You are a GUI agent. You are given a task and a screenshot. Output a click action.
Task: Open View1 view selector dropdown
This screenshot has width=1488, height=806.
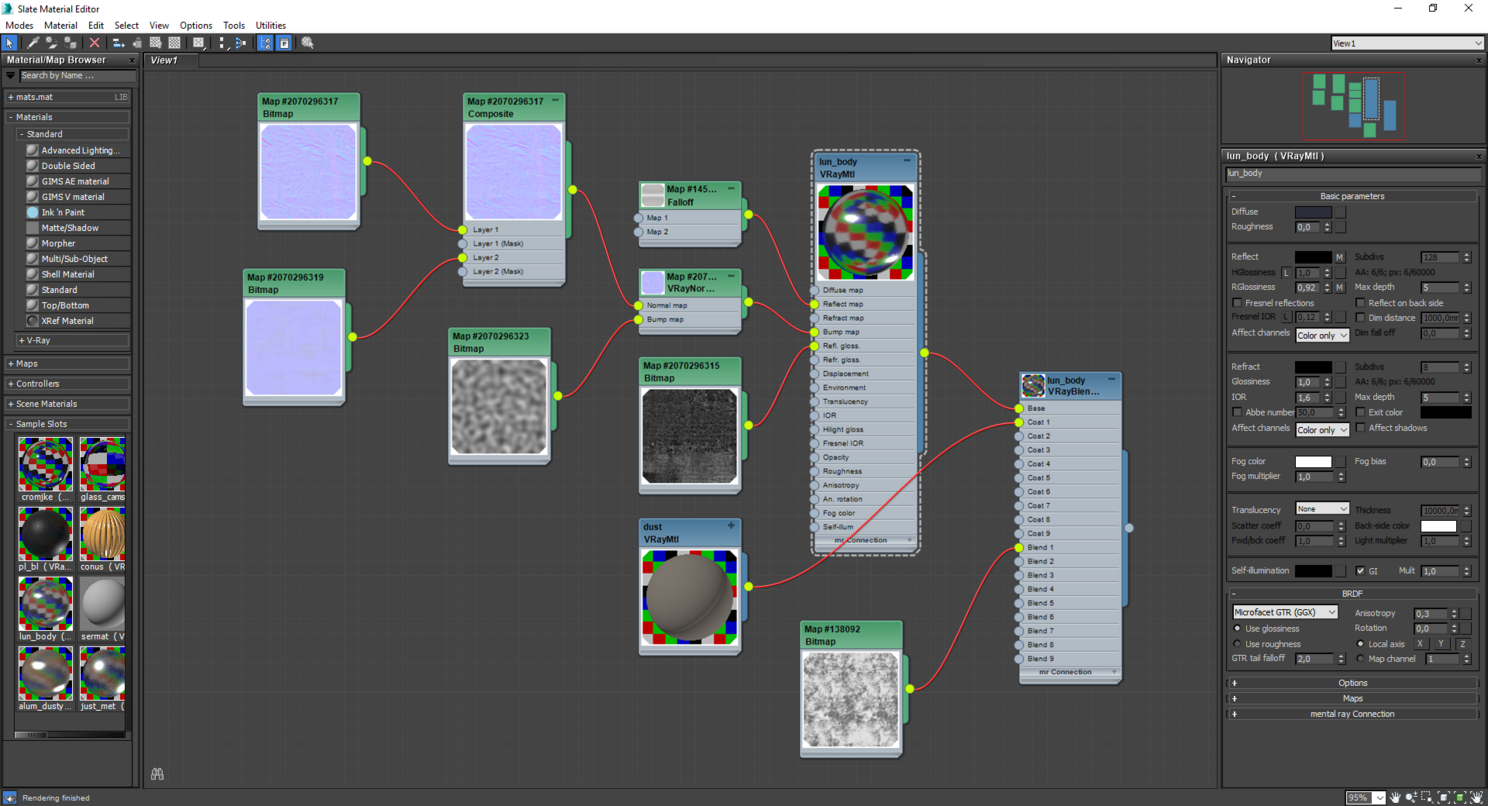tap(1407, 43)
